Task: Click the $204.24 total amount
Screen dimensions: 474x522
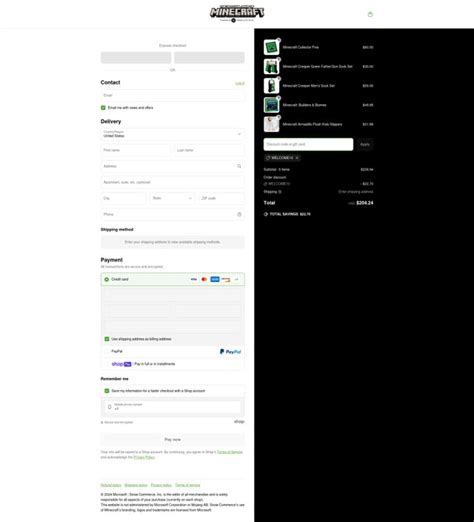Action: (x=365, y=203)
